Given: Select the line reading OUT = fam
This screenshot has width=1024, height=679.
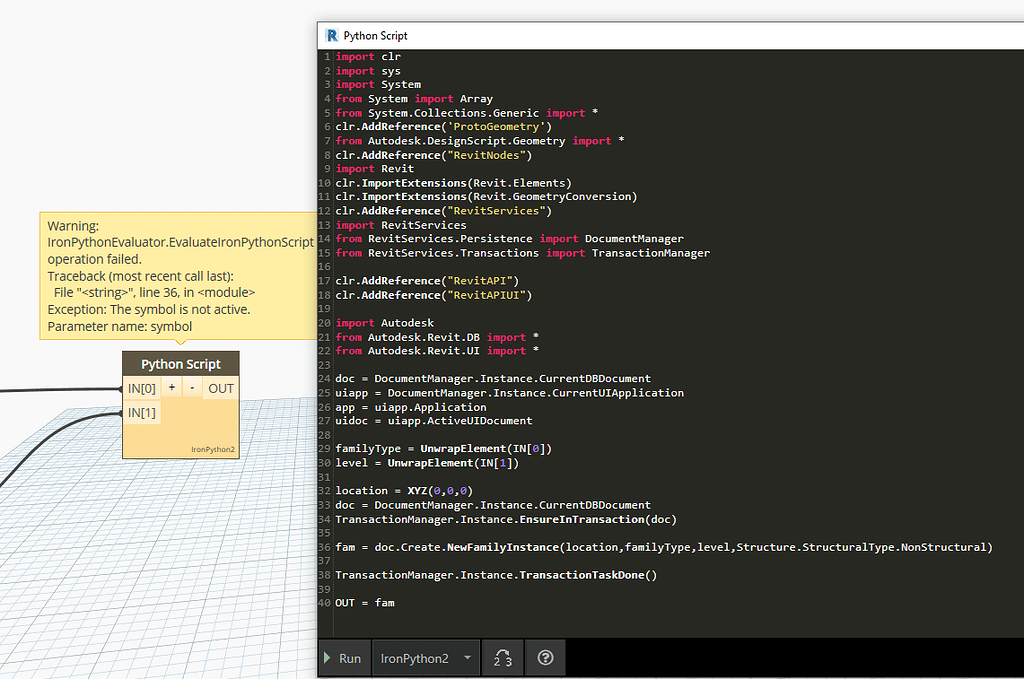Looking at the screenshot, I should (363, 602).
